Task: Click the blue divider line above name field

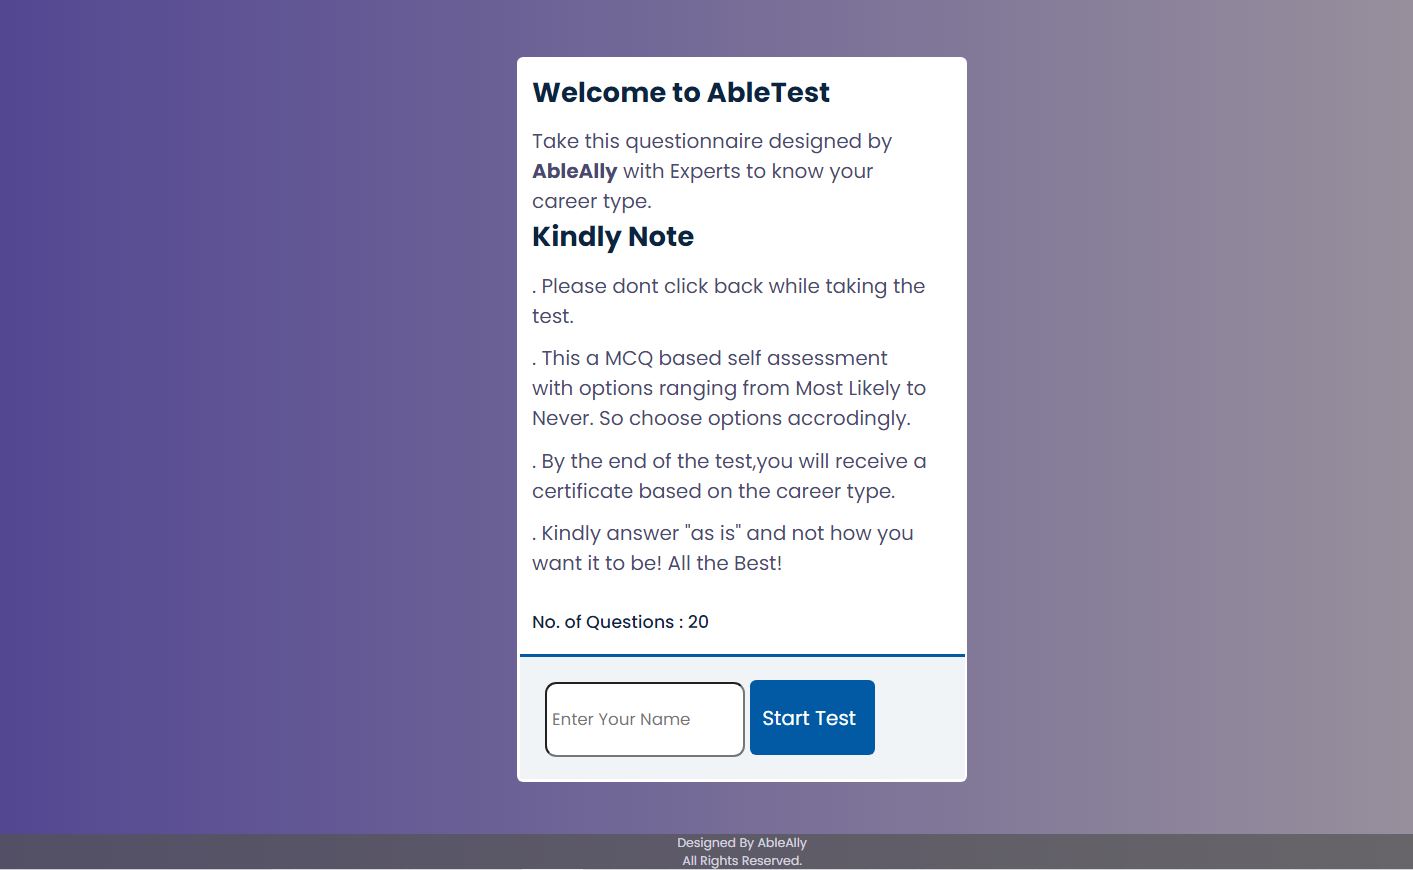Action: pyautogui.click(x=741, y=656)
